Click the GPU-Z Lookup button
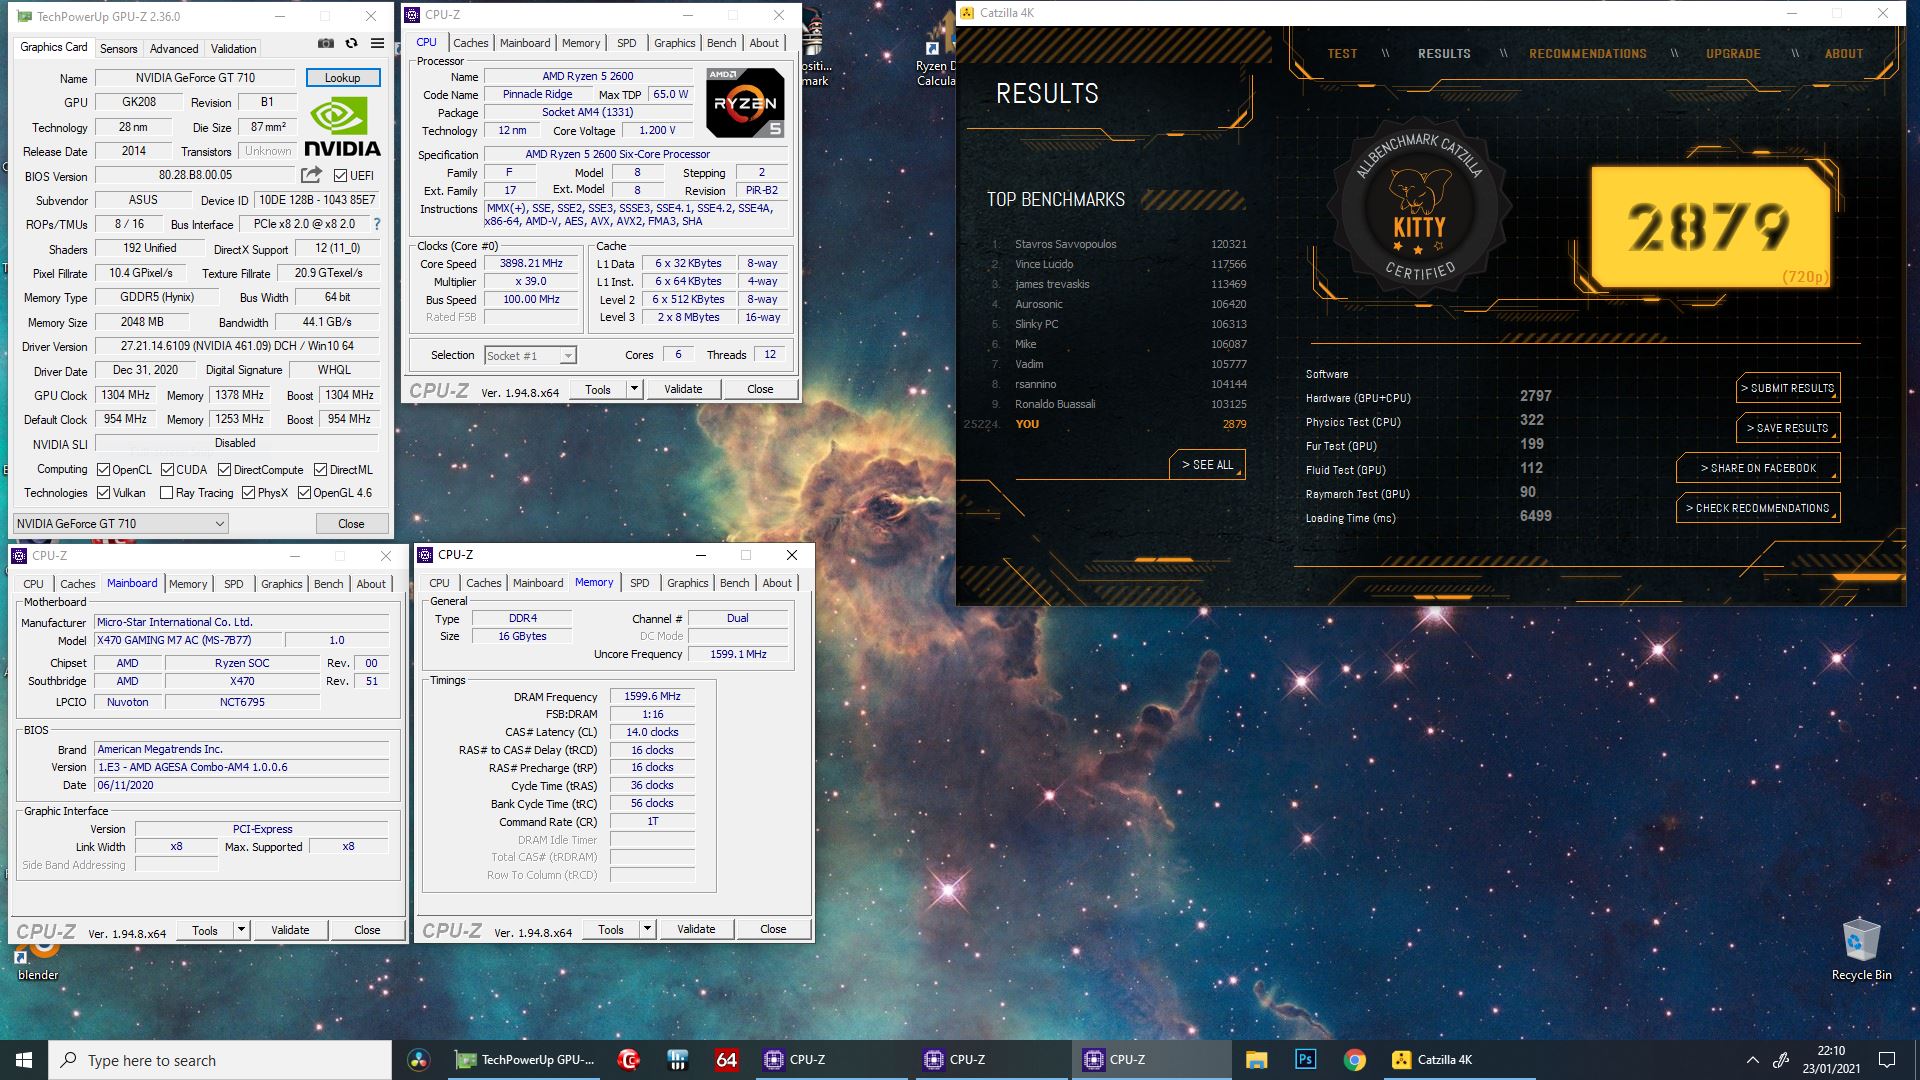The image size is (1920, 1080). point(342,78)
